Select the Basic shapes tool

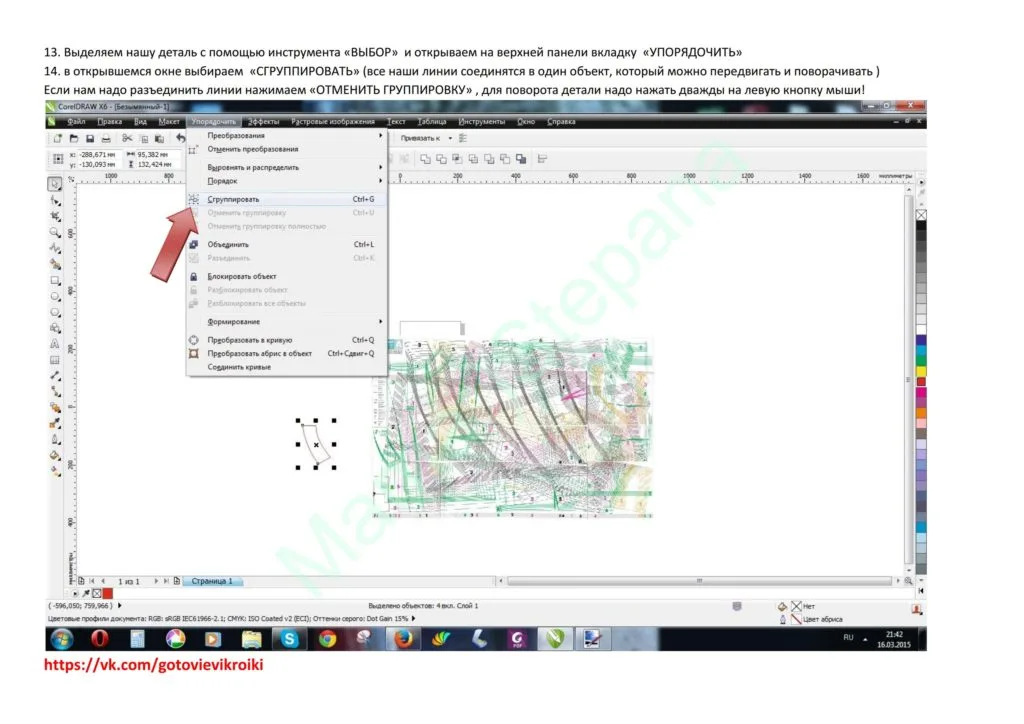(55, 328)
